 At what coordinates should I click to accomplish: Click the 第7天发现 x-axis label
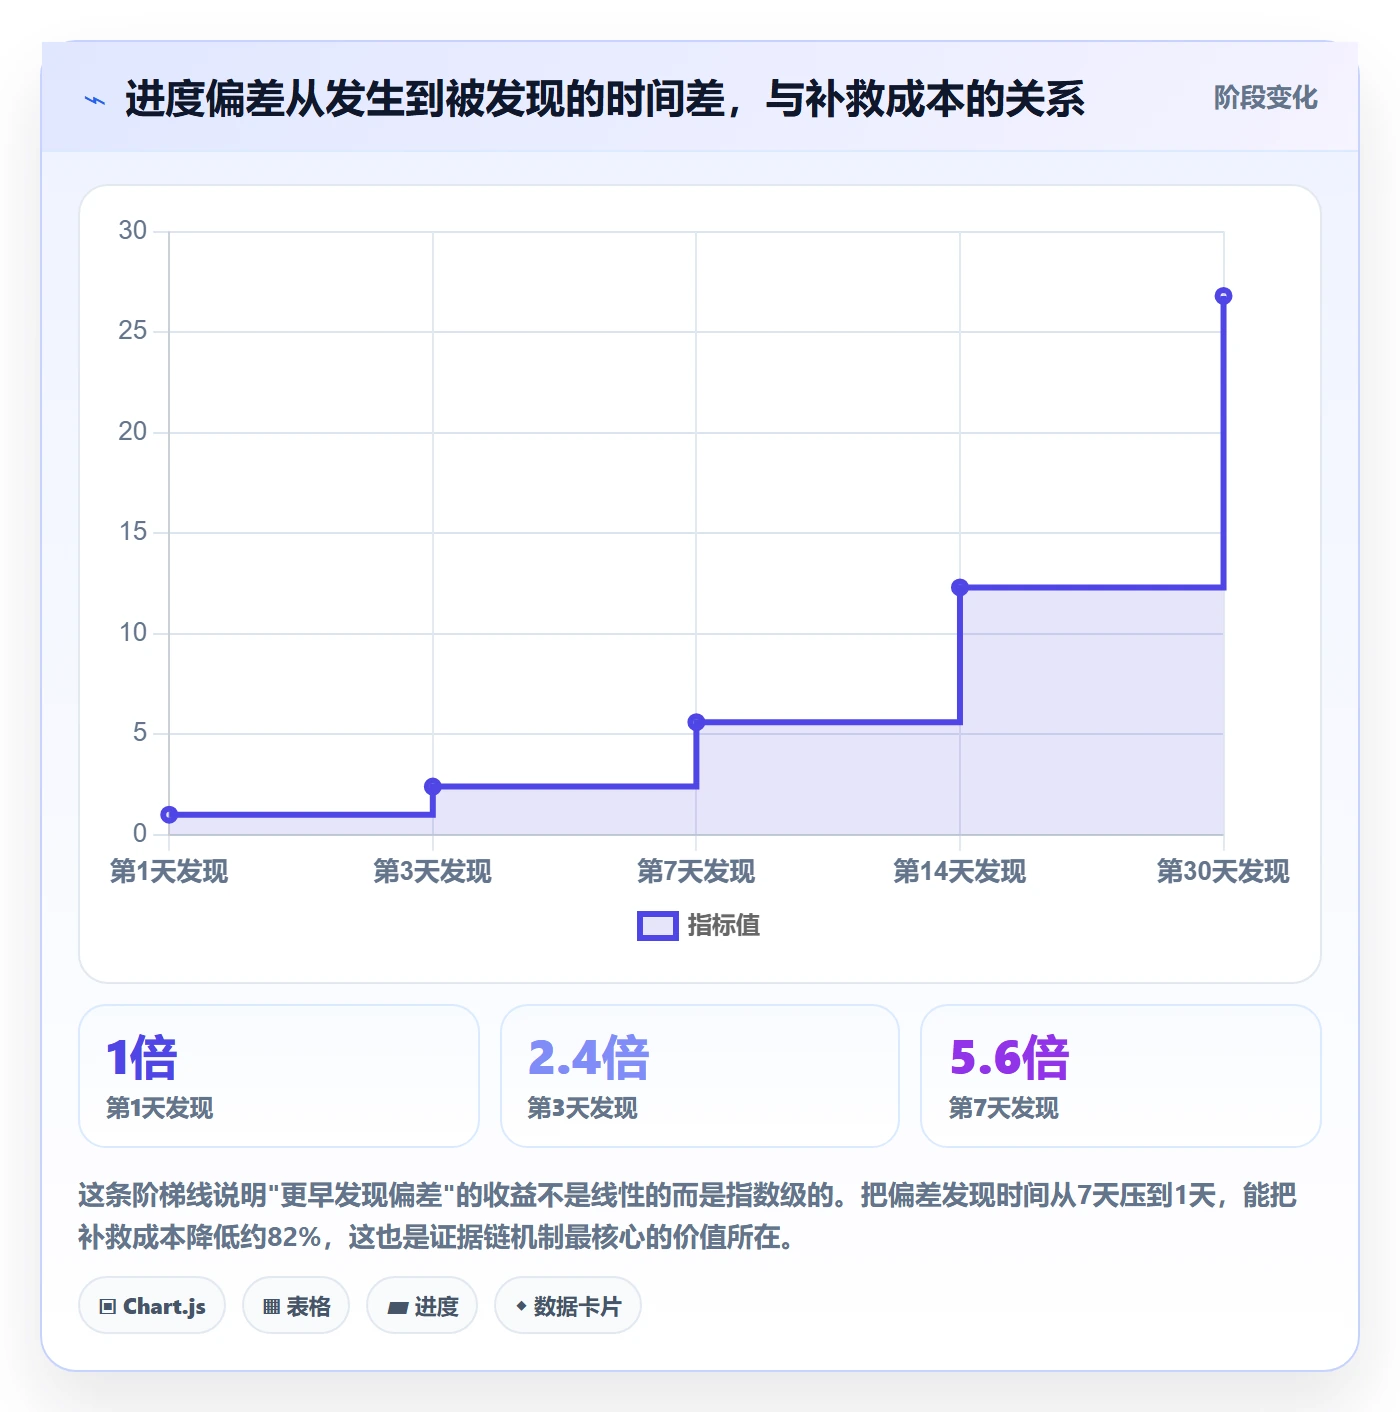point(696,872)
